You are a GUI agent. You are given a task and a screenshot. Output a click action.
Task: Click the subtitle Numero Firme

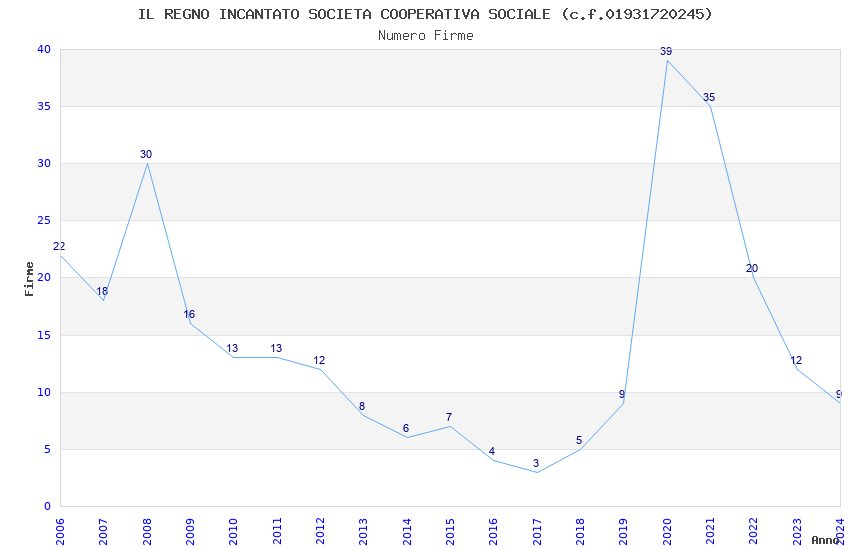tap(426, 36)
